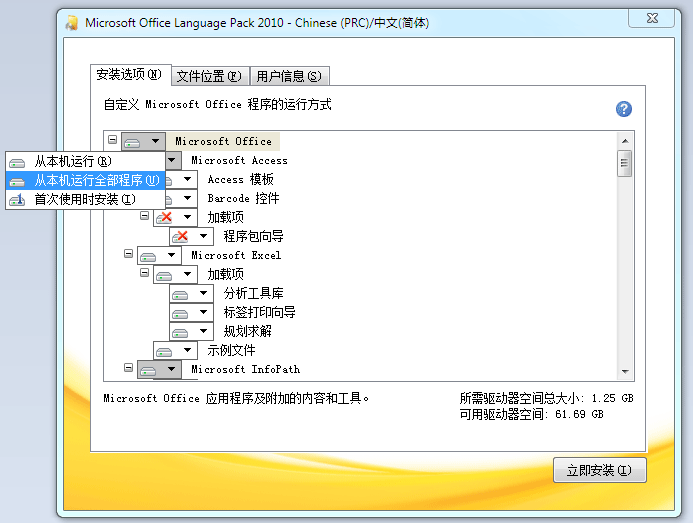
Task: Open install dropdown for Access 模板
Action: pos(187,179)
